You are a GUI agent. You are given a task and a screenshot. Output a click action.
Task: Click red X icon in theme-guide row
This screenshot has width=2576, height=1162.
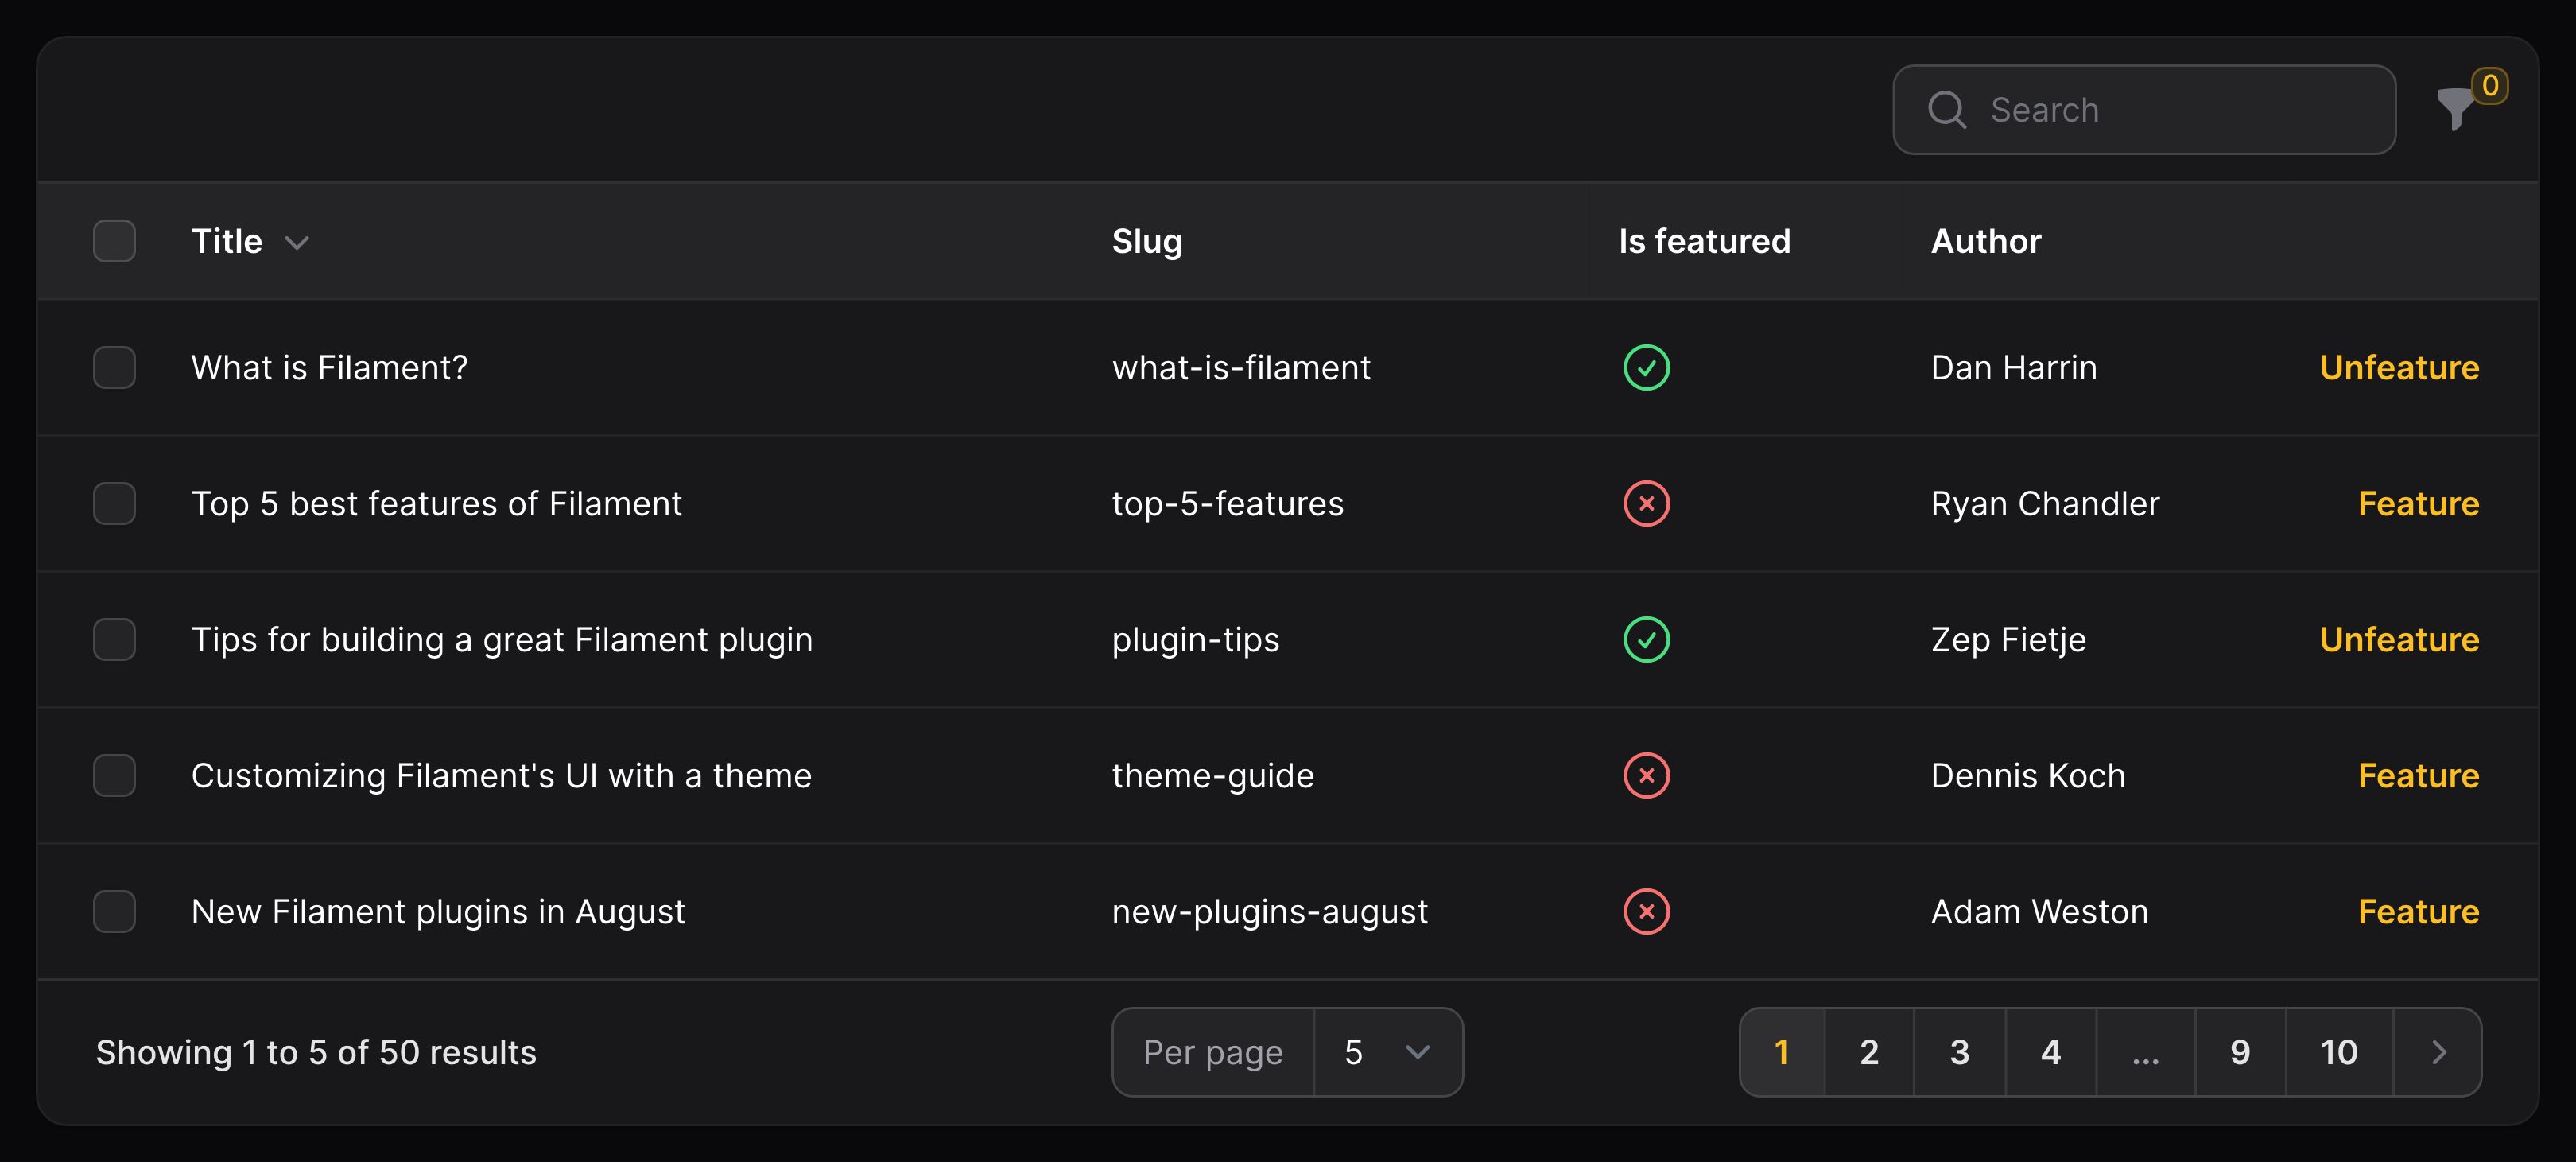[1646, 775]
